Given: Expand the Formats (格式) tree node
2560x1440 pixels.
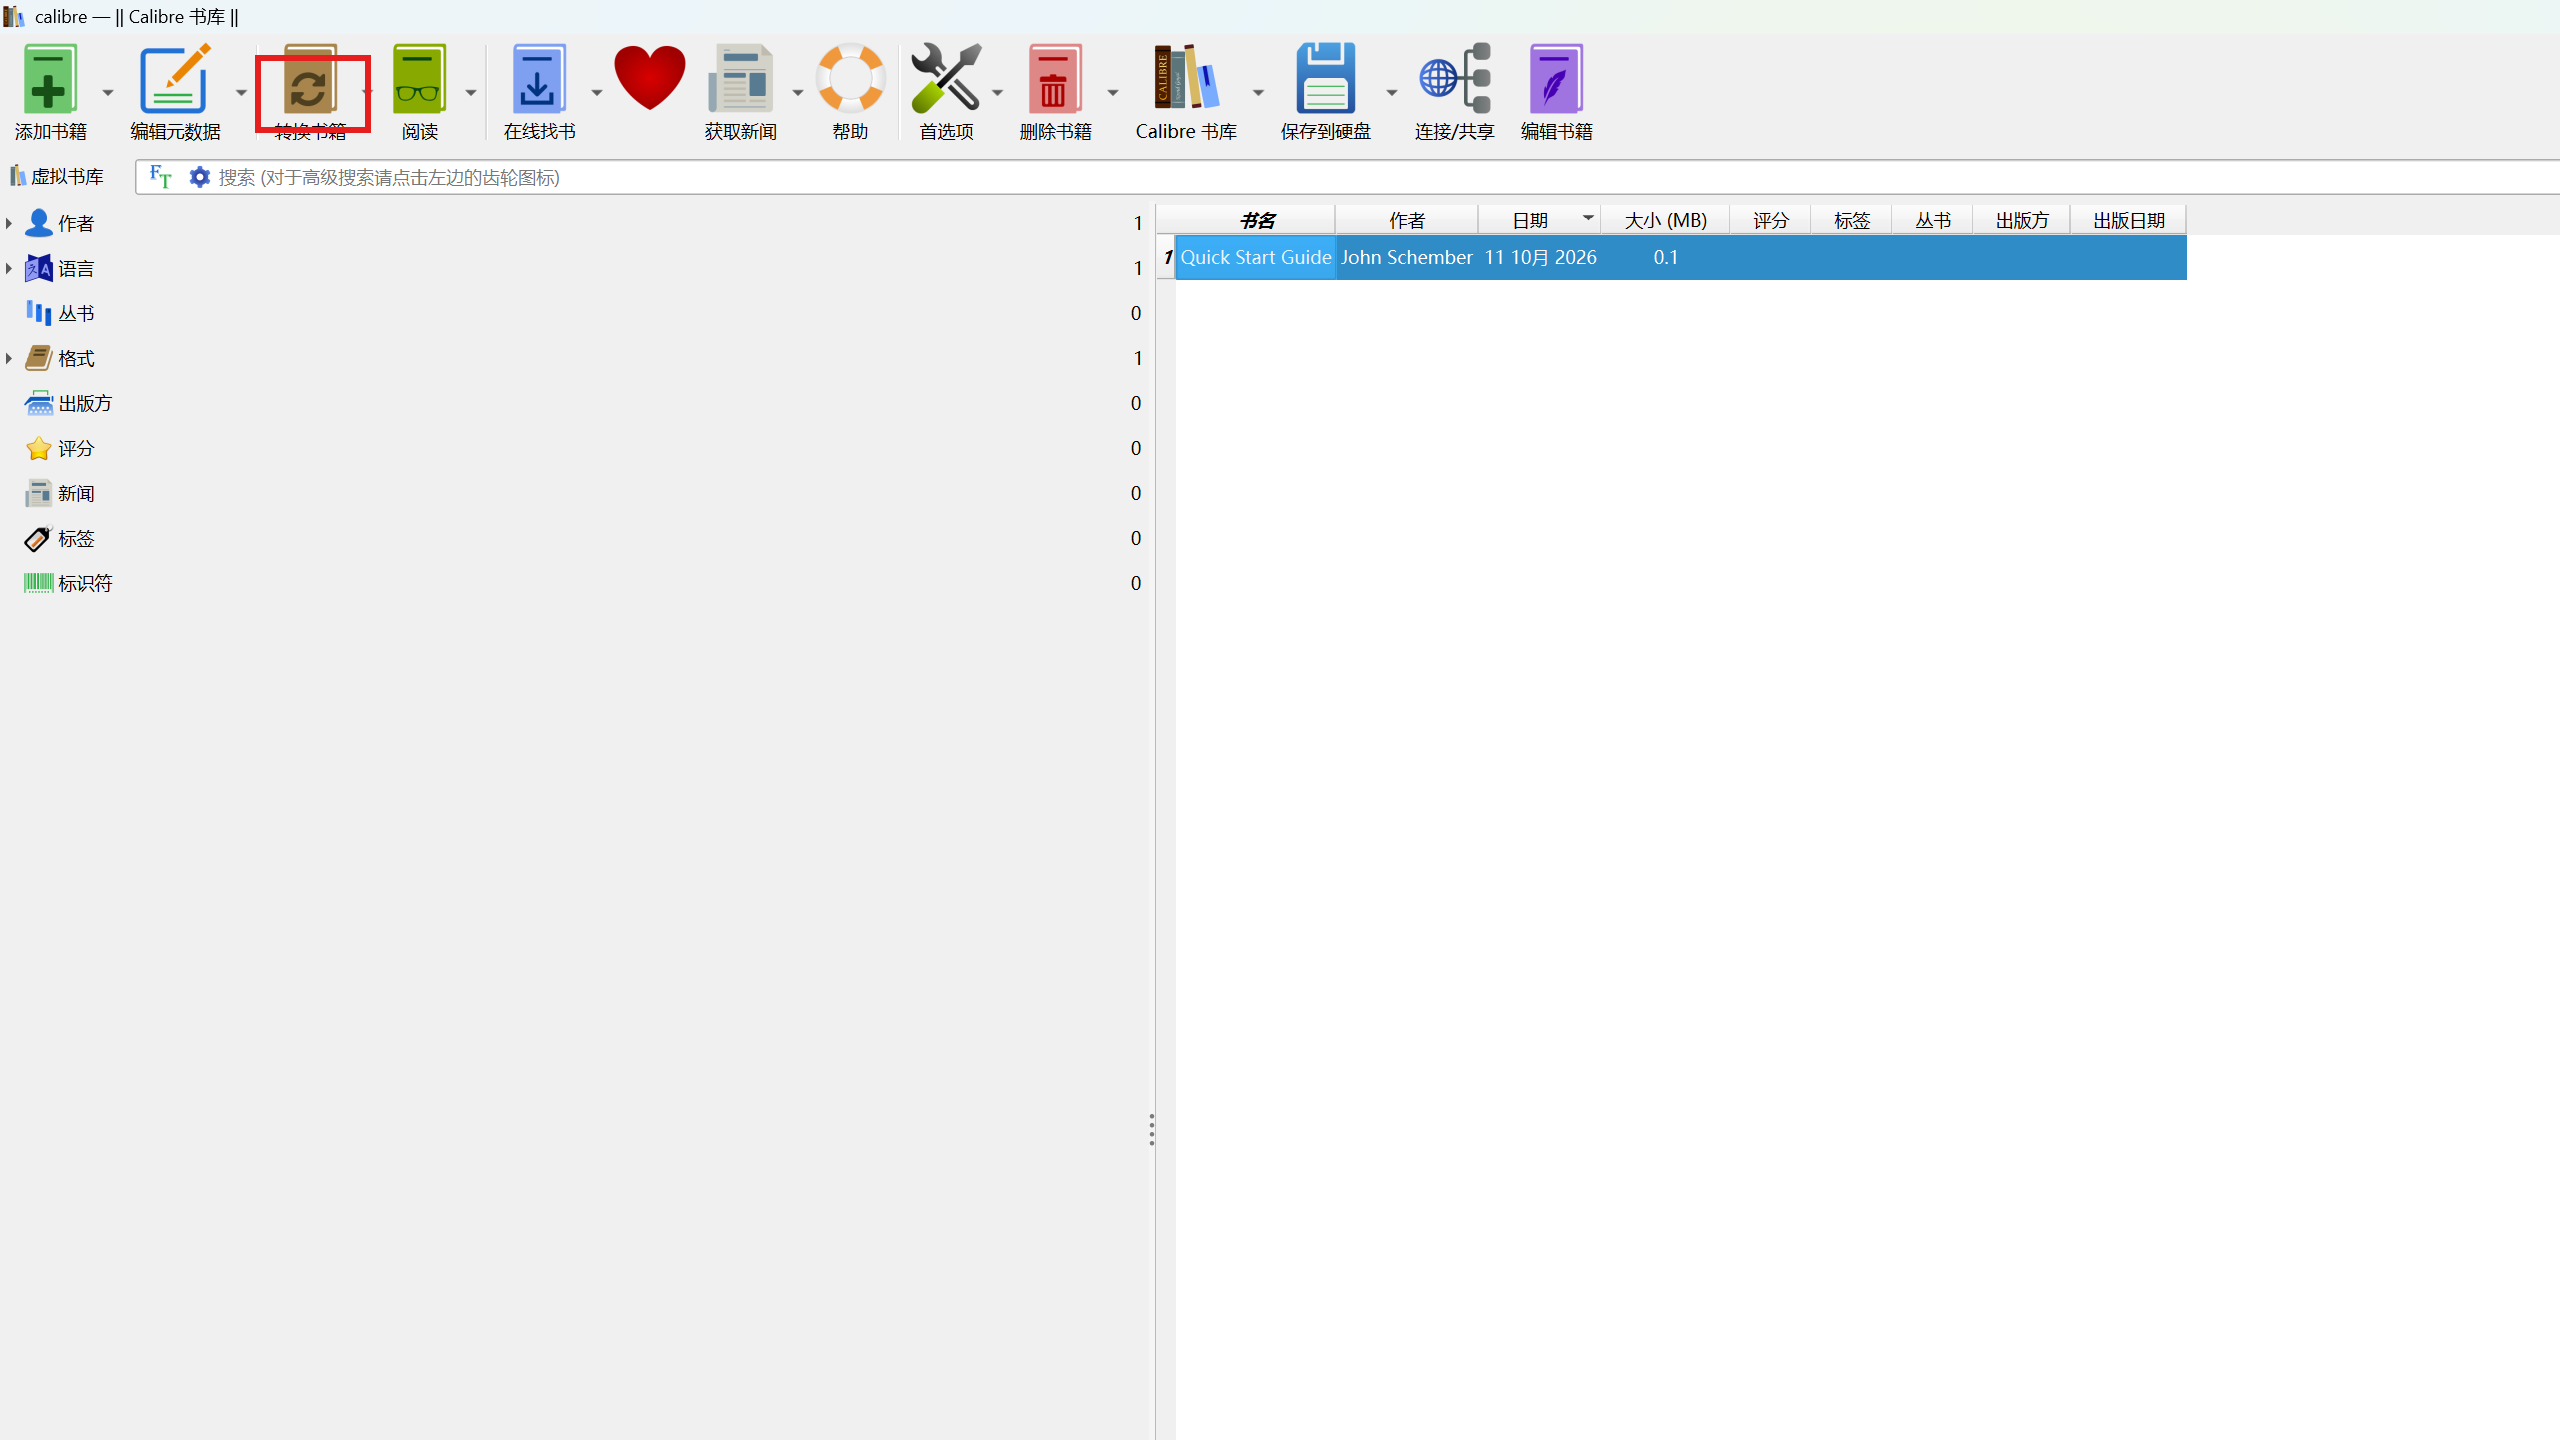Looking at the screenshot, I should tap(9, 358).
